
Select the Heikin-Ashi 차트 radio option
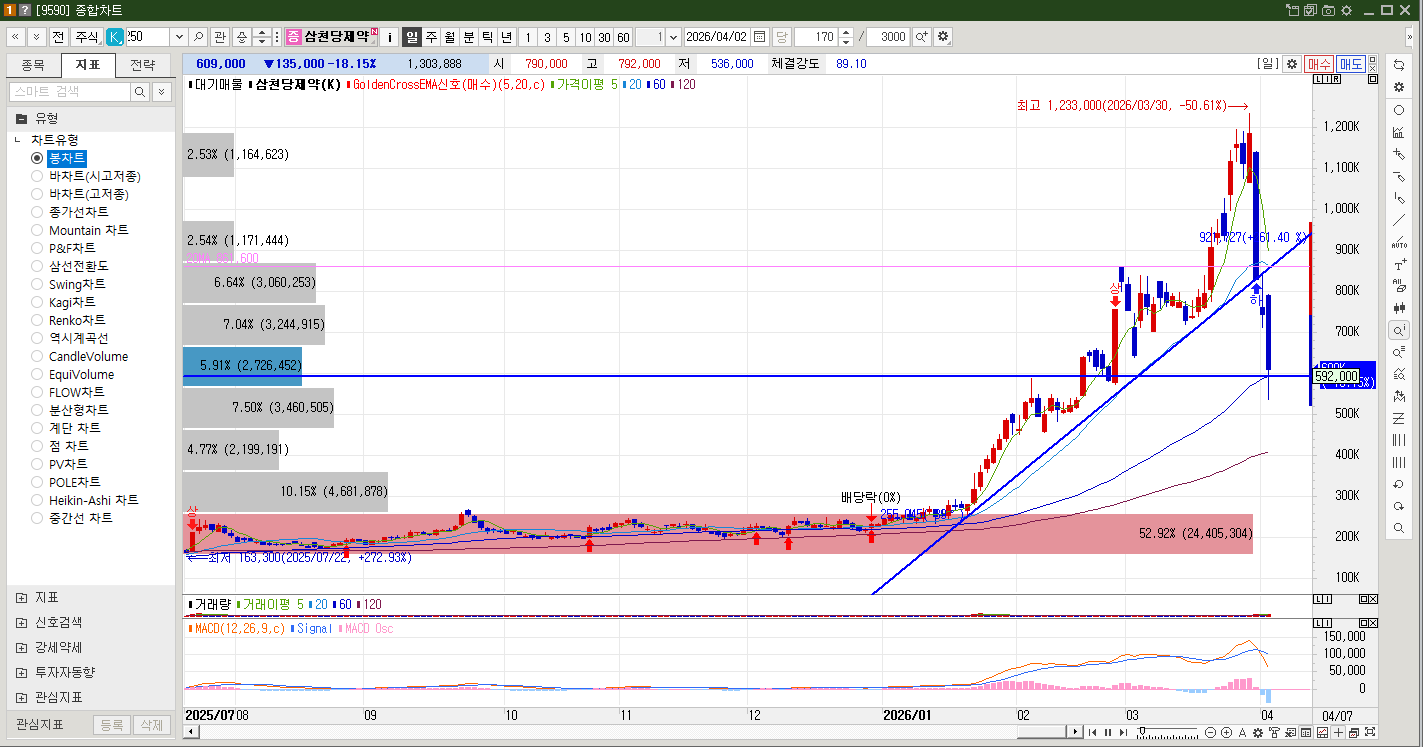(x=37, y=500)
